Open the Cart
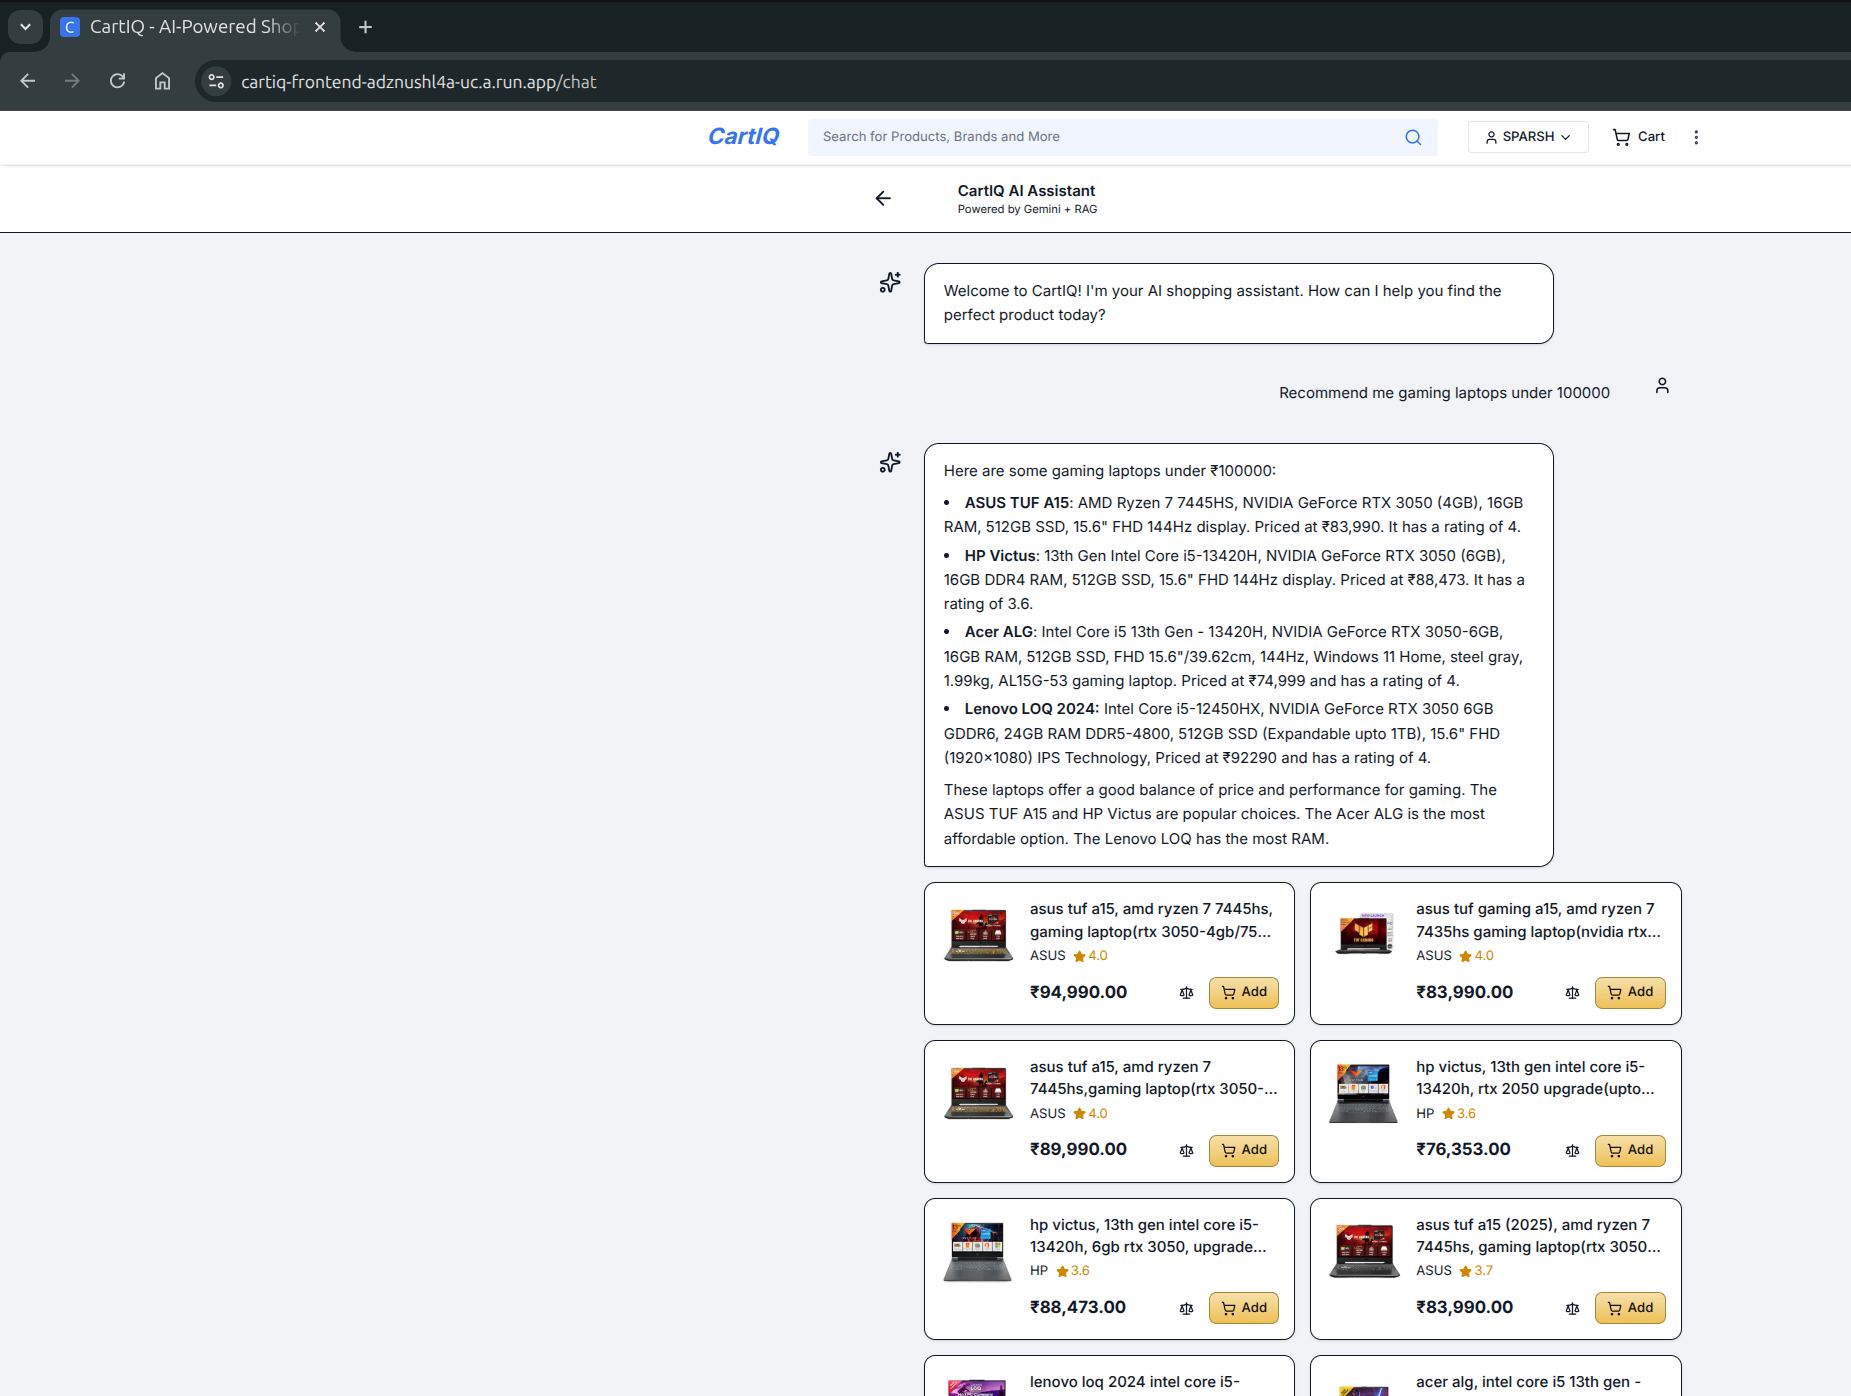The width and height of the screenshot is (1851, 1396). tap(1639, 137)
